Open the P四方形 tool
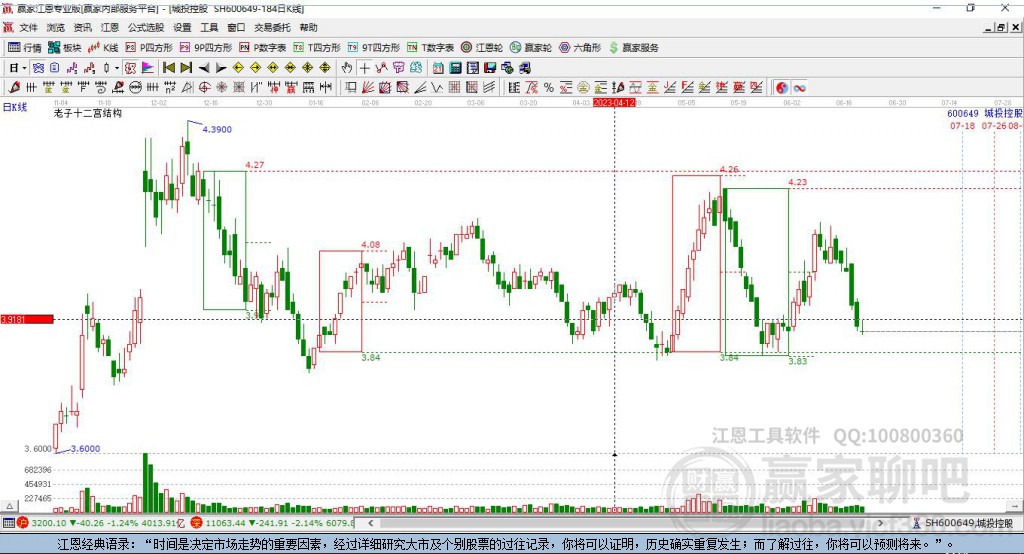Viewport: 1024px width, 554px height. tap(149, 48)
